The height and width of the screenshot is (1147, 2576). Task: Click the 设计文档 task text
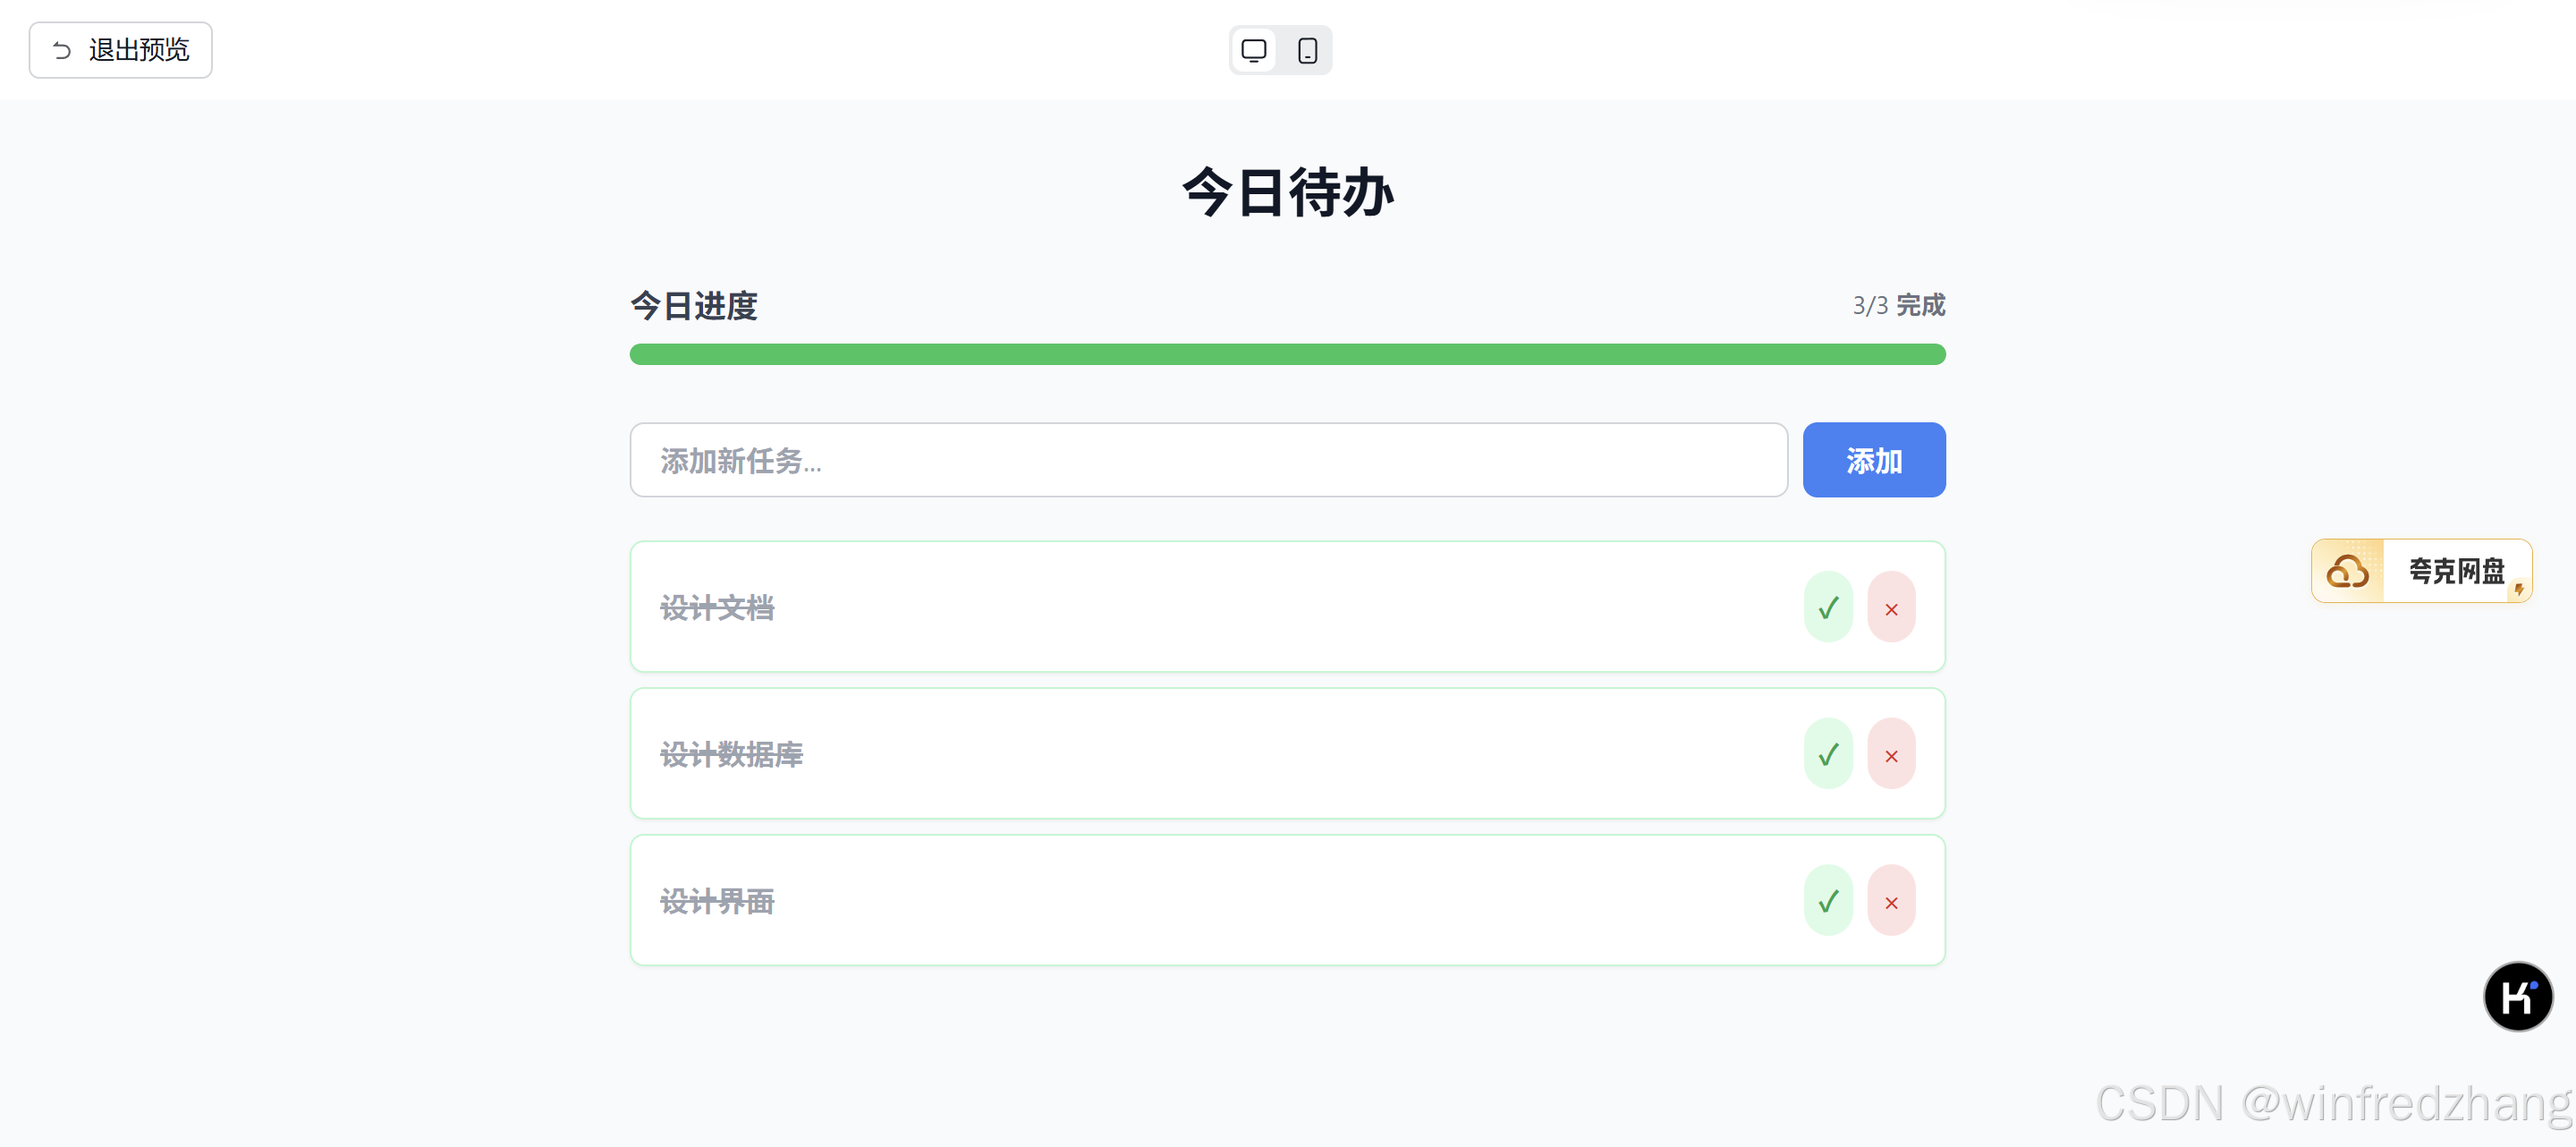717,608
